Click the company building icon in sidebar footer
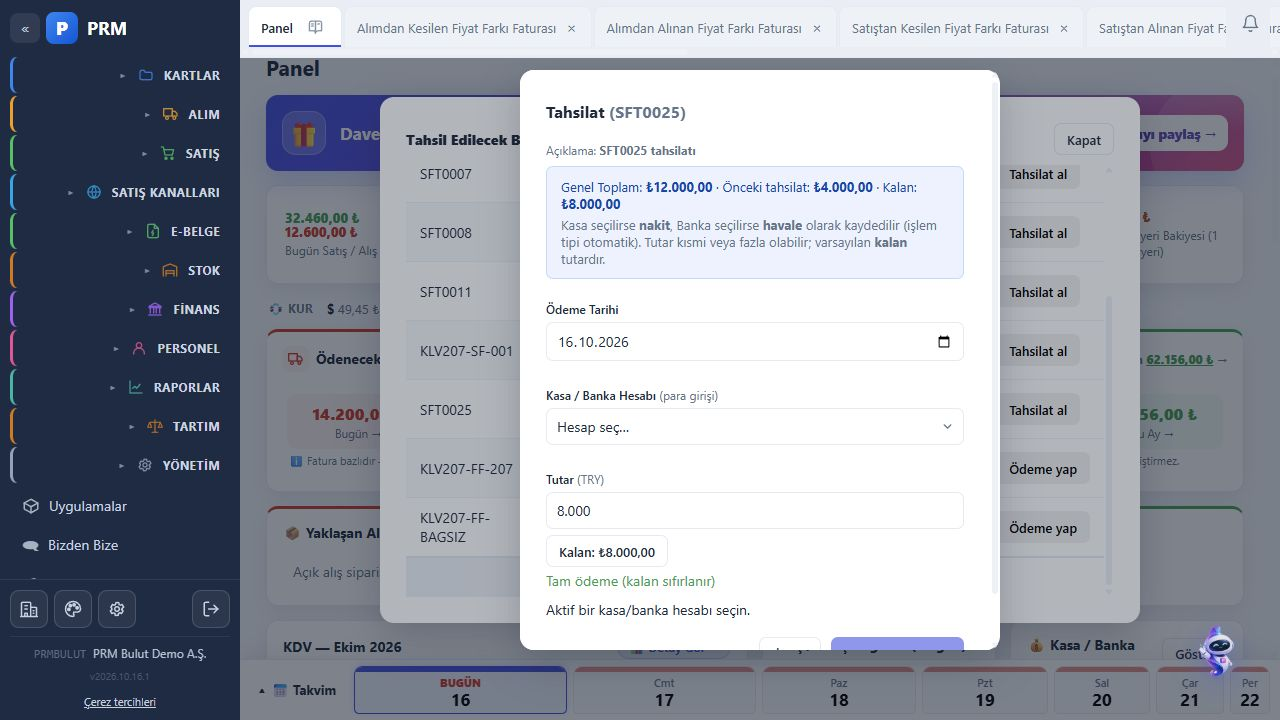1280x720 pixels. click(29, 609)
